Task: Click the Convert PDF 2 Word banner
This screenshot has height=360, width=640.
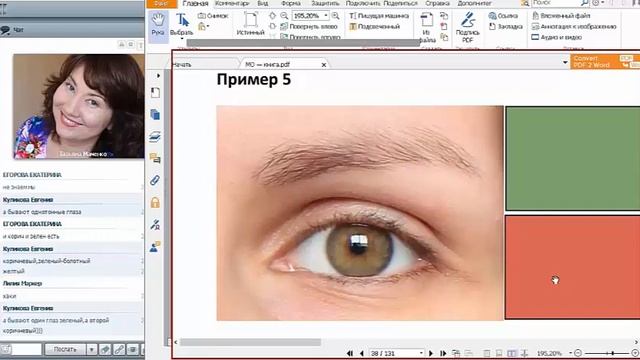Action: [605, 61]
